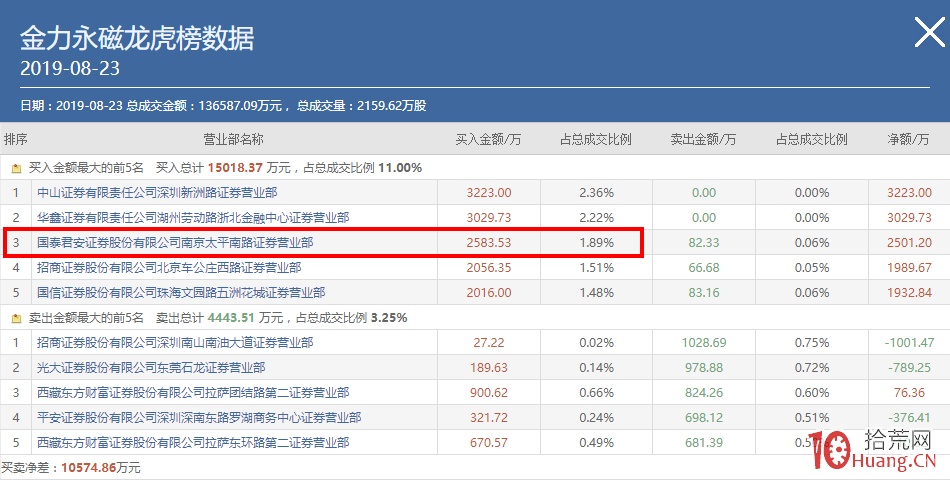Open 光大证券东莞石龙证券营业部 link

(x=151, y=367)
